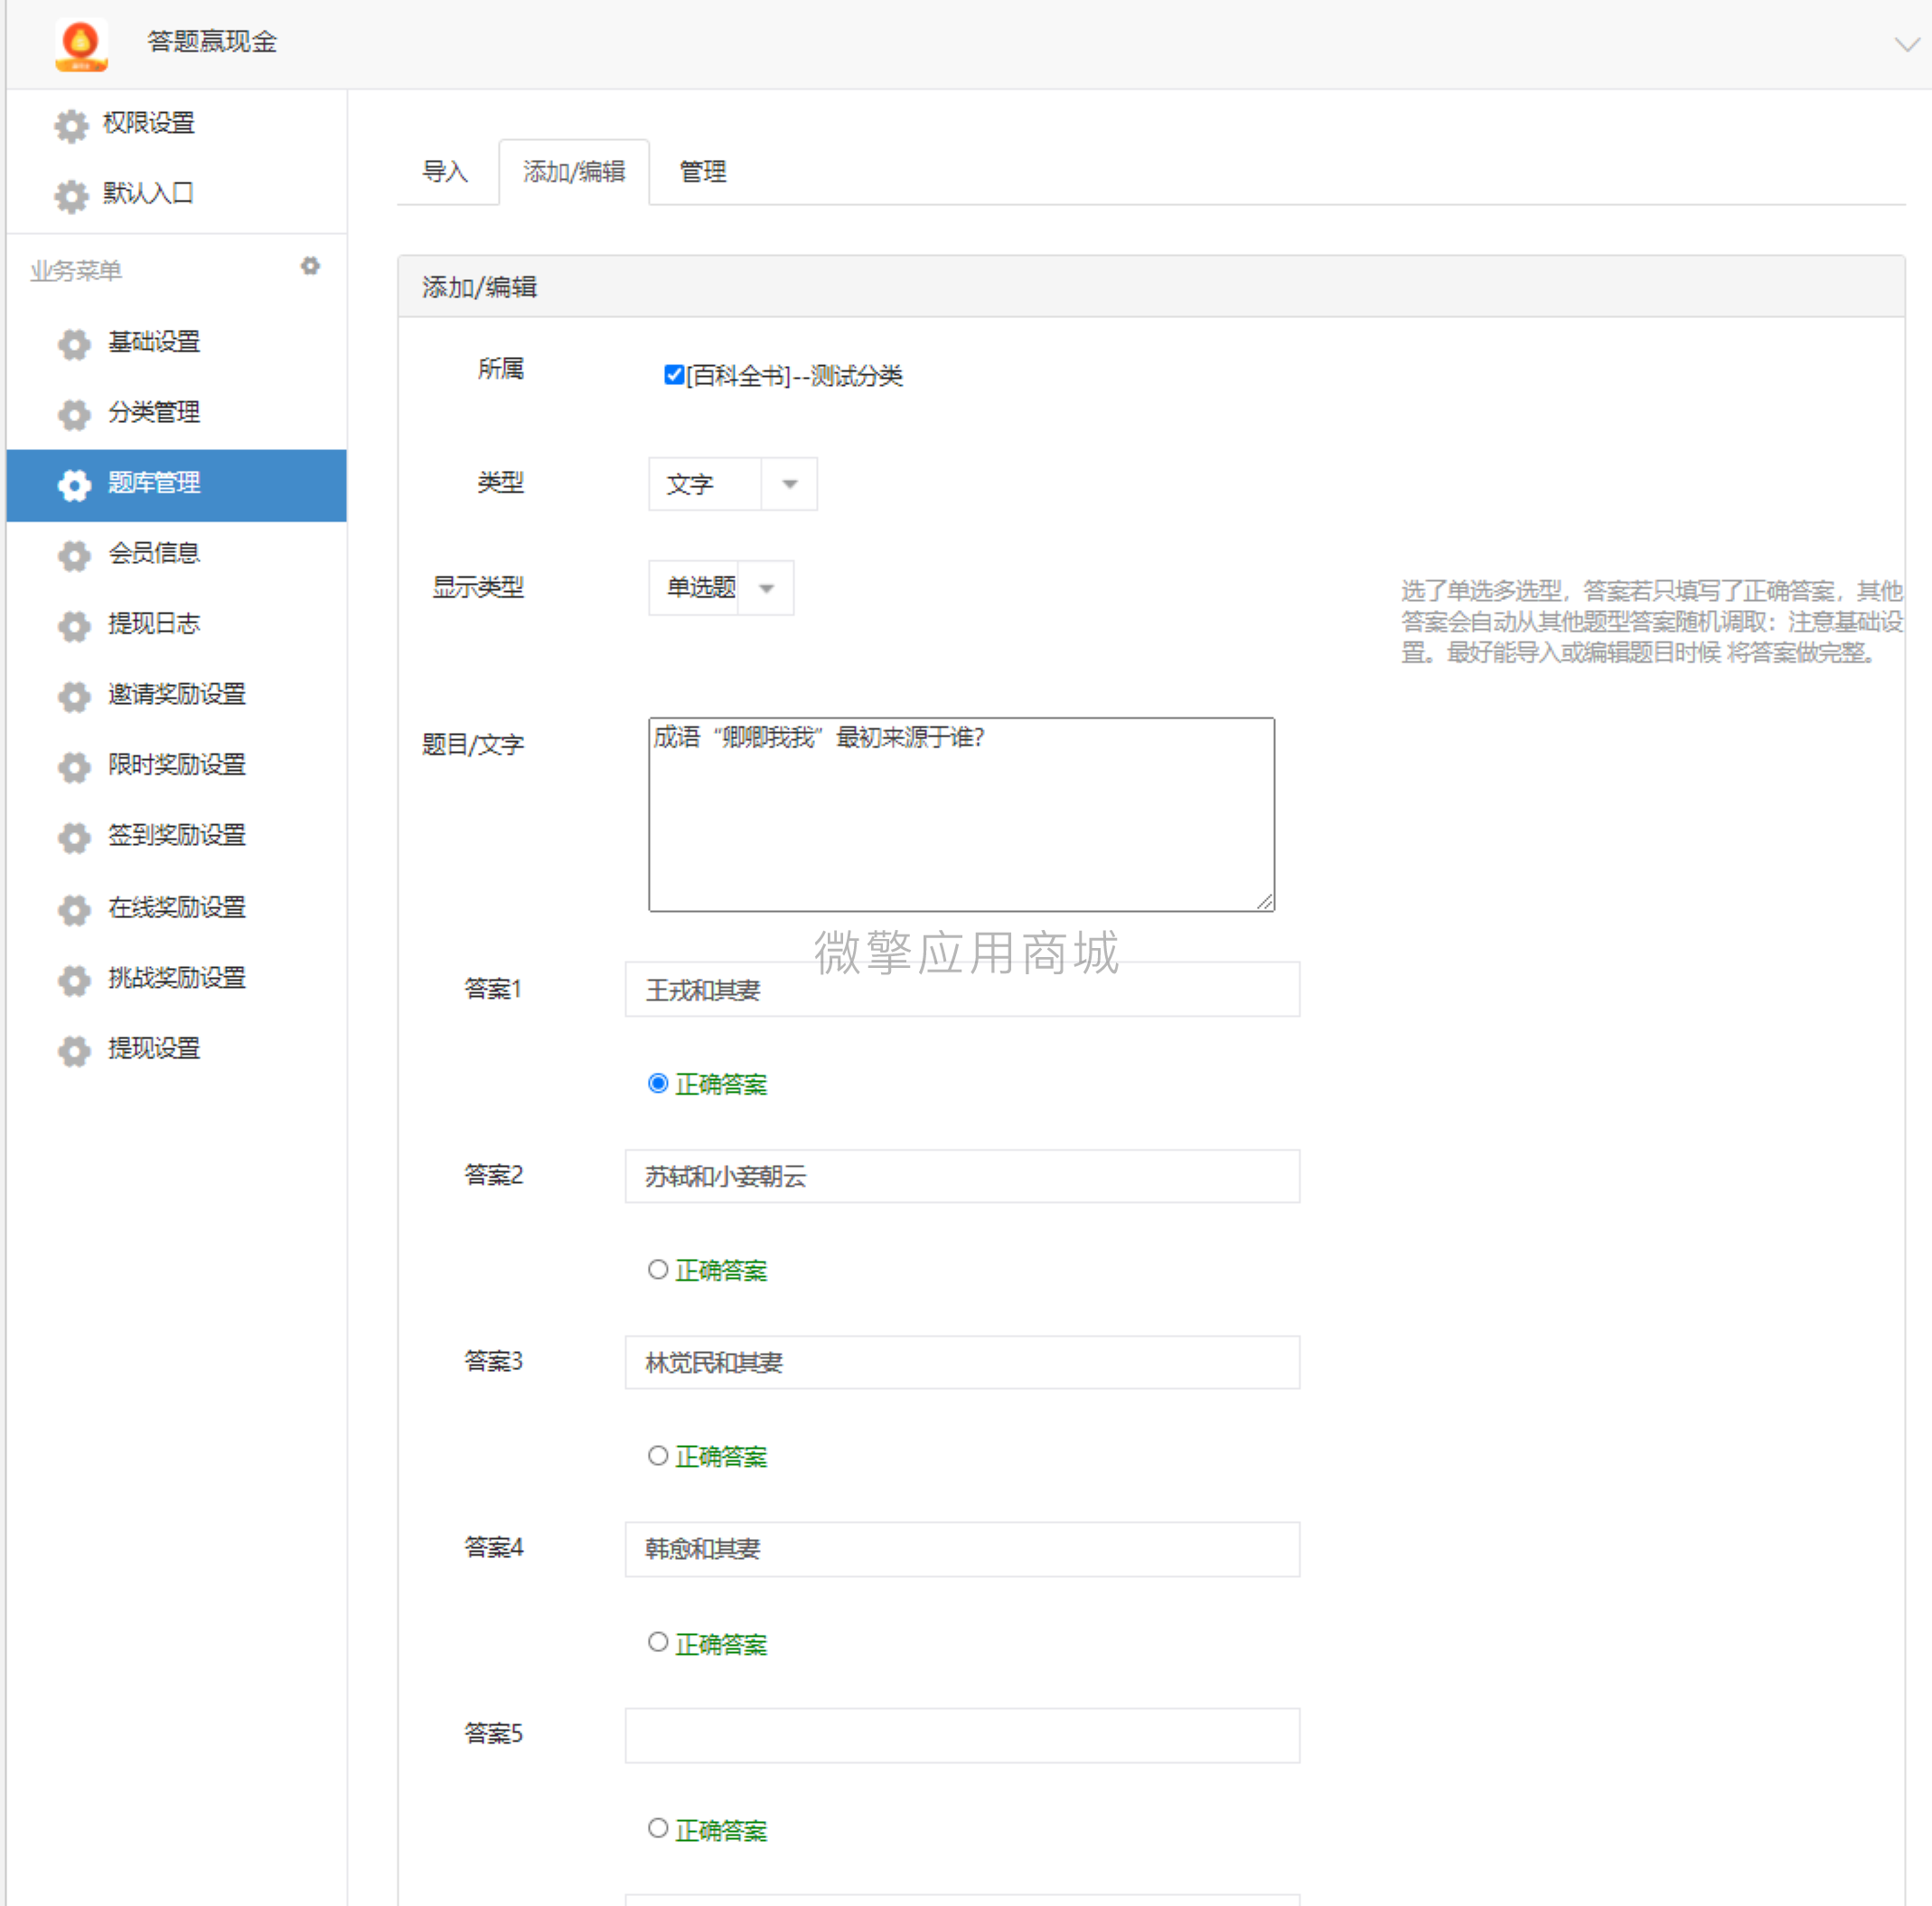
Task: Switch to the 导入 tab
Action: pyautogui.click(x=445, y=172)
